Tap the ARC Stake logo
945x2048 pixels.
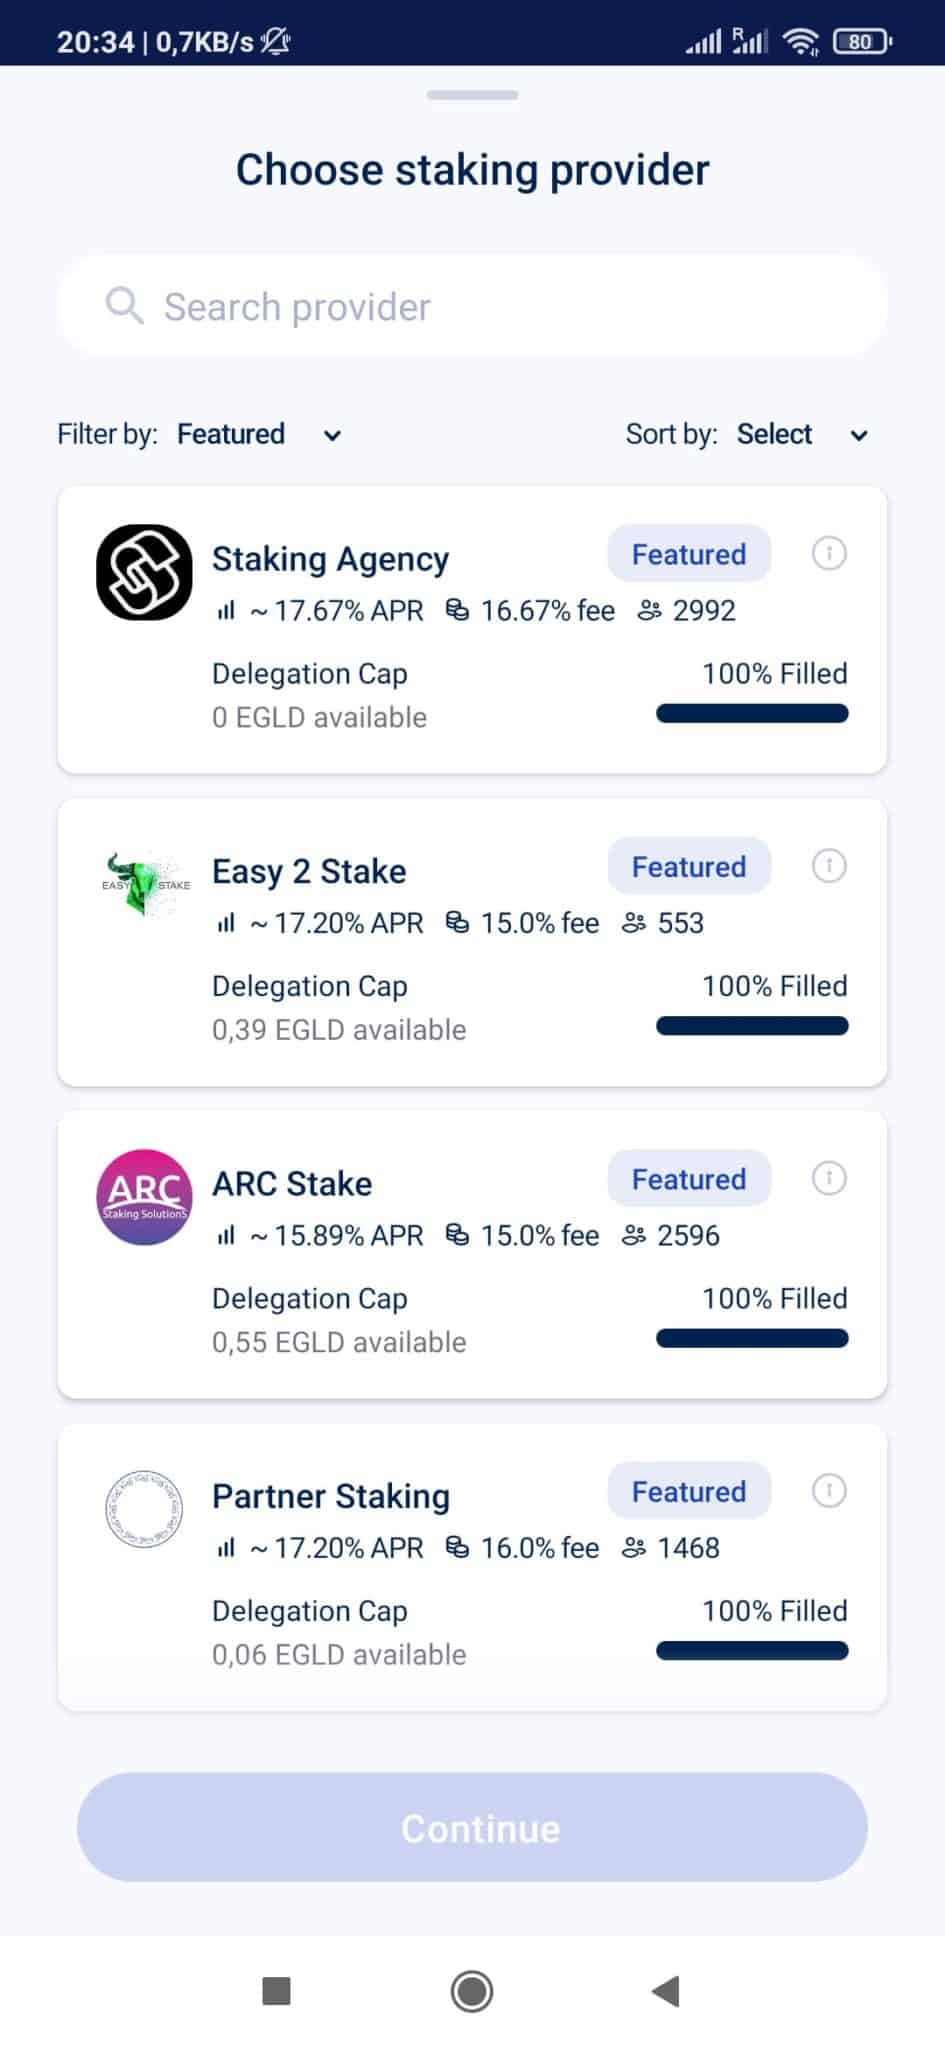tap(144, 1197)
